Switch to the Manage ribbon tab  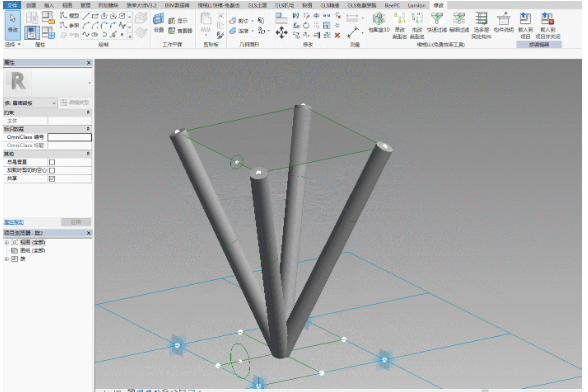[x=85, y=5]
